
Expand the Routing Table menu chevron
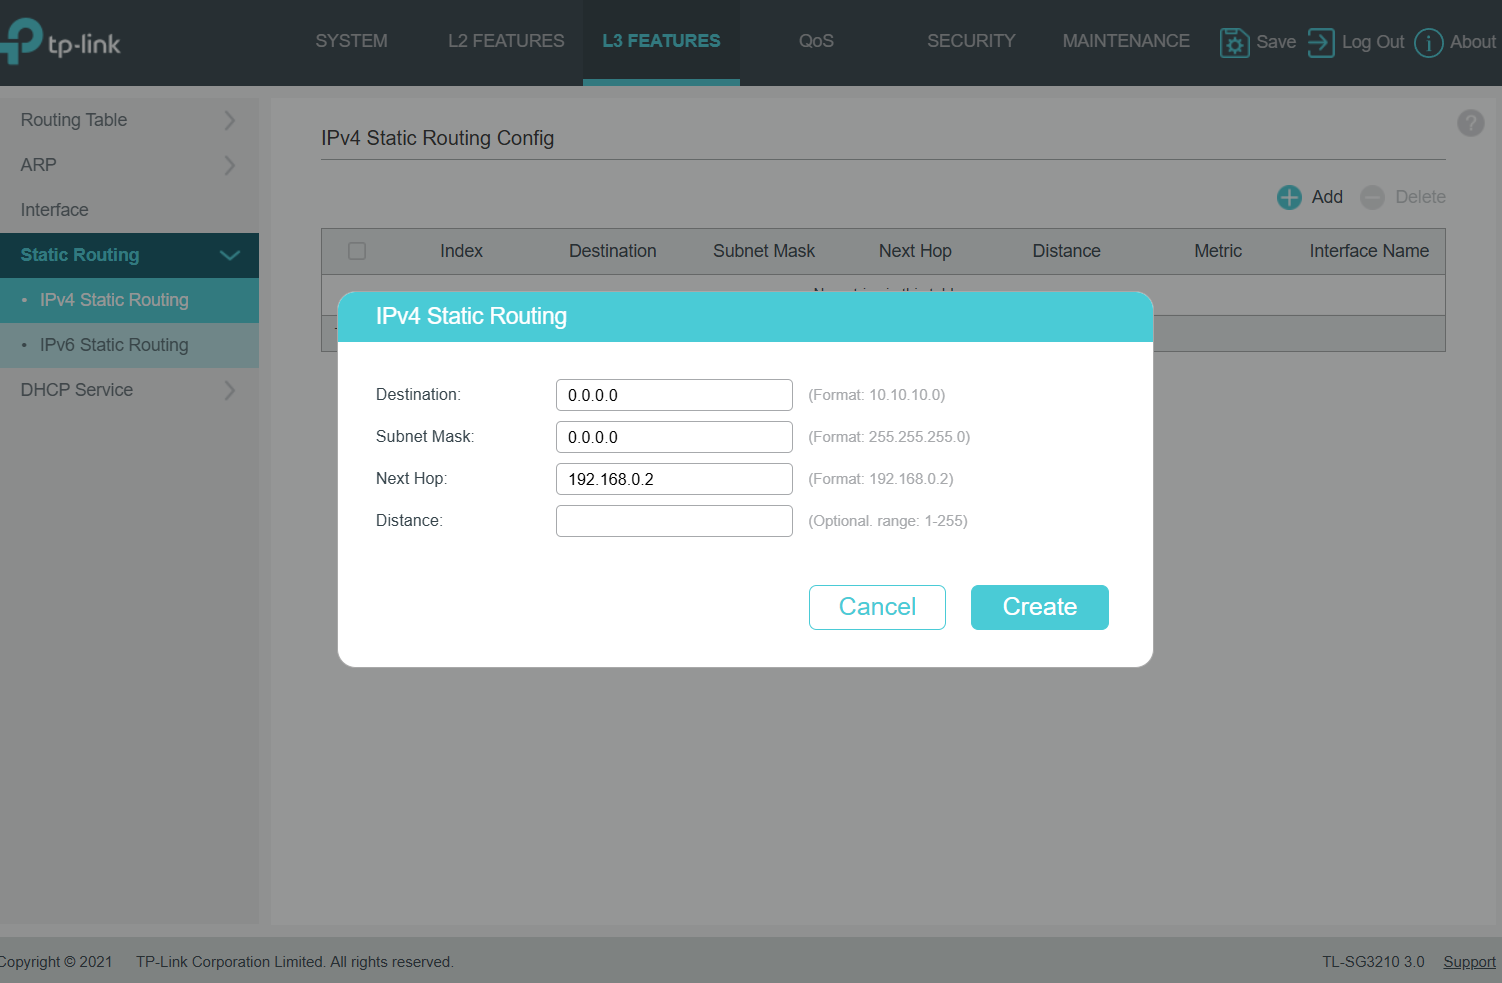pos(230,120)
